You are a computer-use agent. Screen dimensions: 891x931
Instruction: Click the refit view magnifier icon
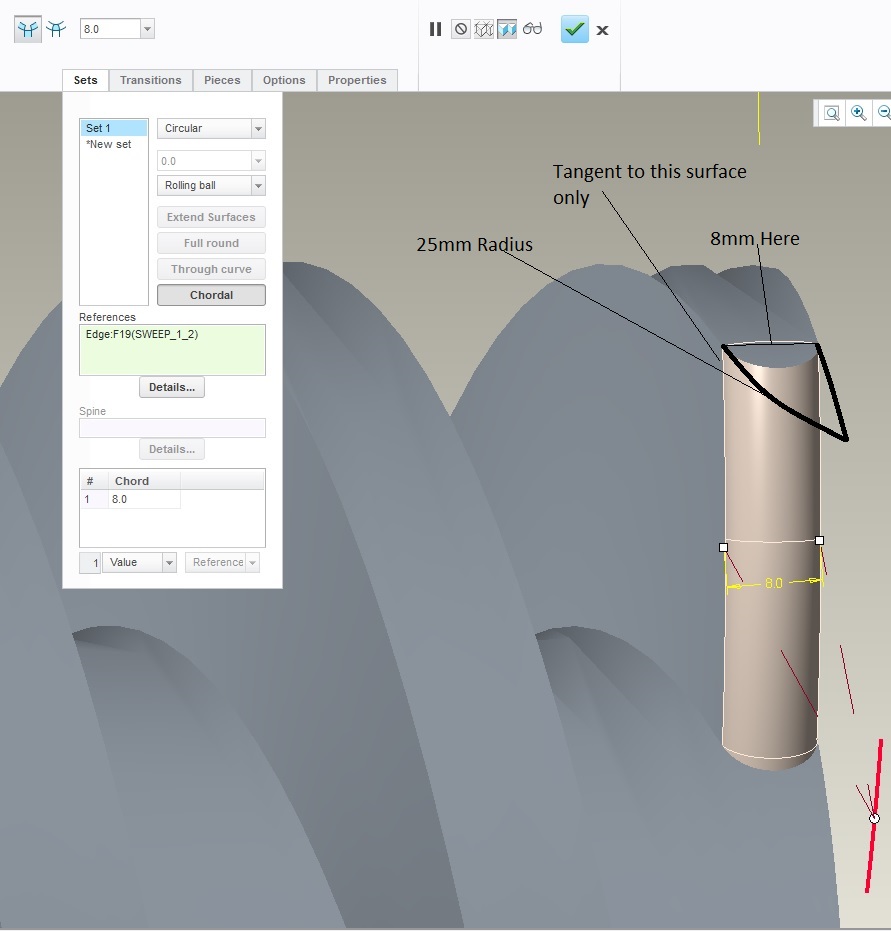(x=832, y=113)
